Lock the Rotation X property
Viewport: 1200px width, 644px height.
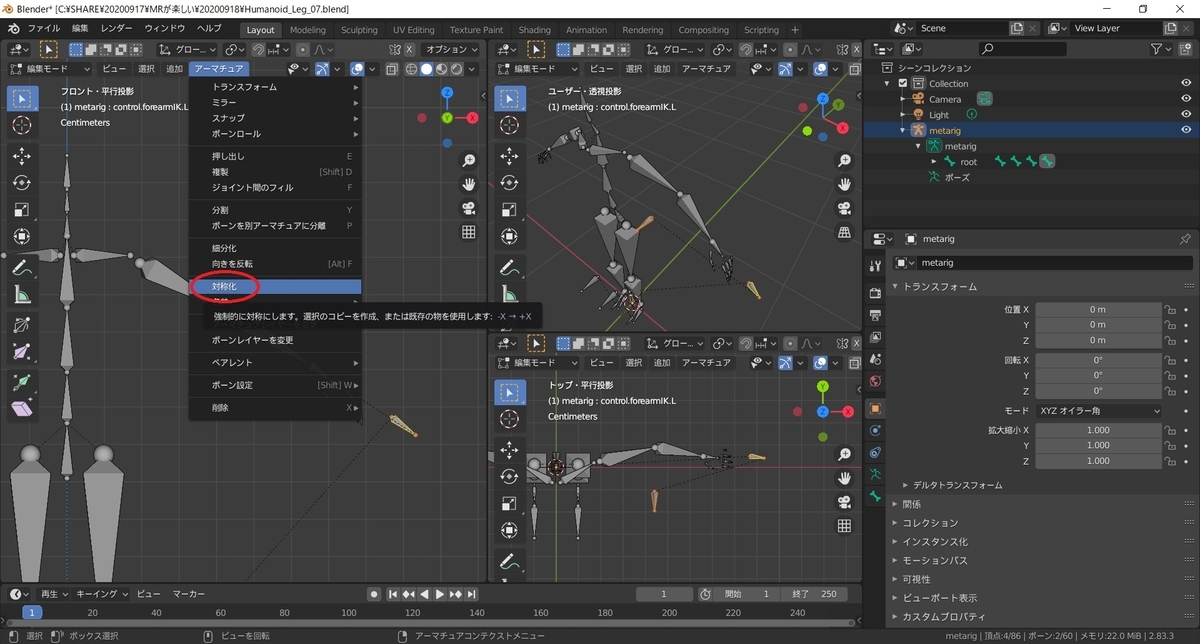[1169, 359]
